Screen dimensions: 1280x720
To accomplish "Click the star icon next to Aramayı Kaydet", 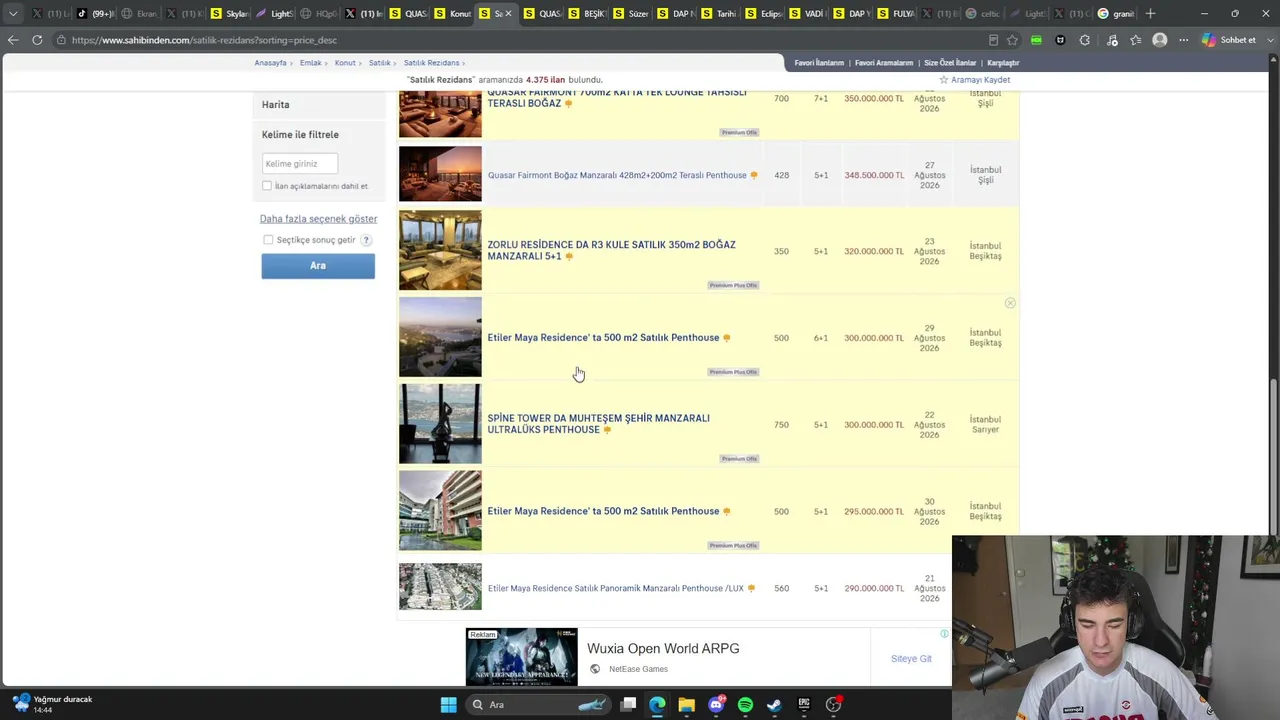I will coord(943,80).
